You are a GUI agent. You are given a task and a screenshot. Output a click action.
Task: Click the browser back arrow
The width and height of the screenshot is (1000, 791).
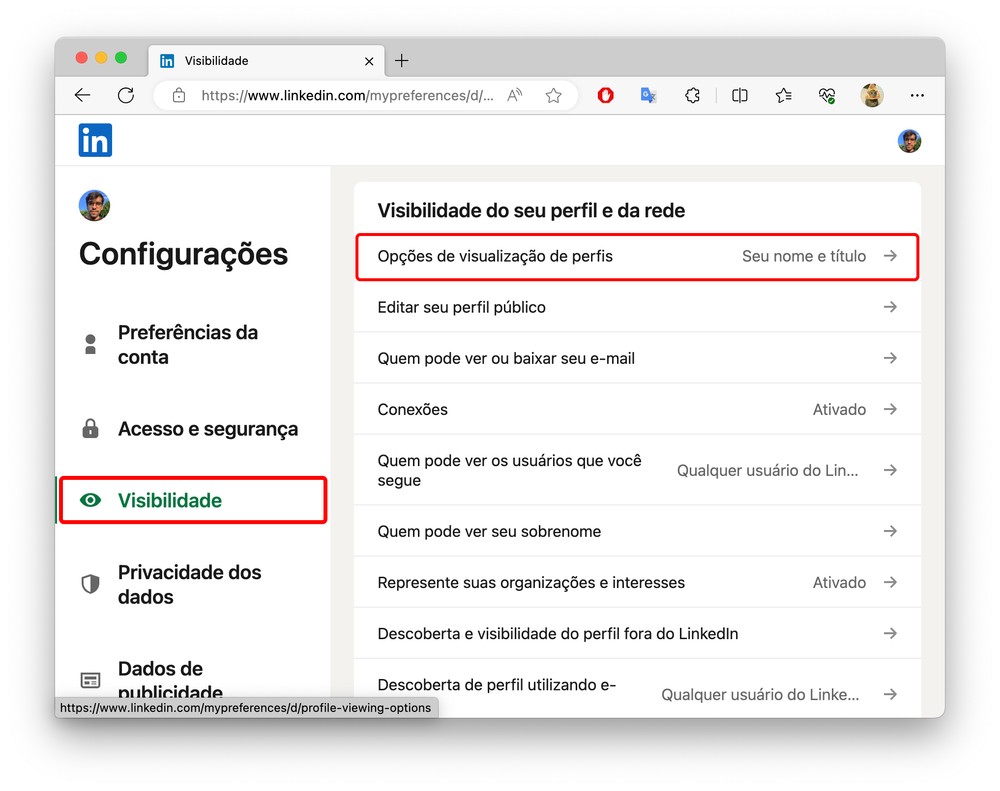click(x=83, y=96)
